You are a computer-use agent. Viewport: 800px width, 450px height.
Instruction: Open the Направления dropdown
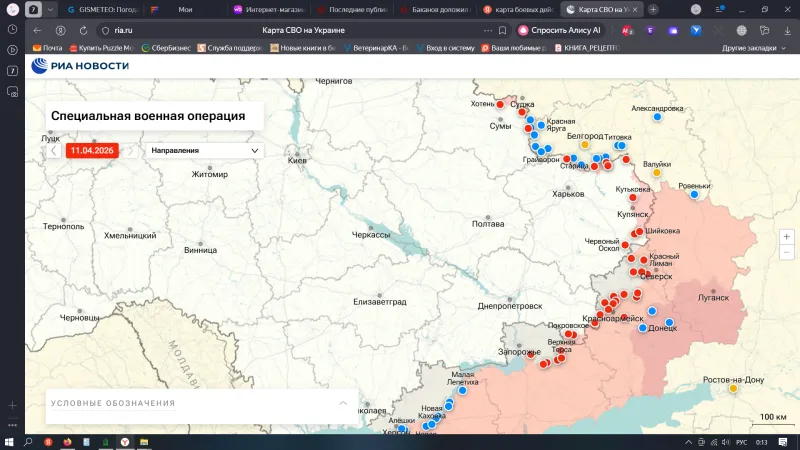click(204, 151)
